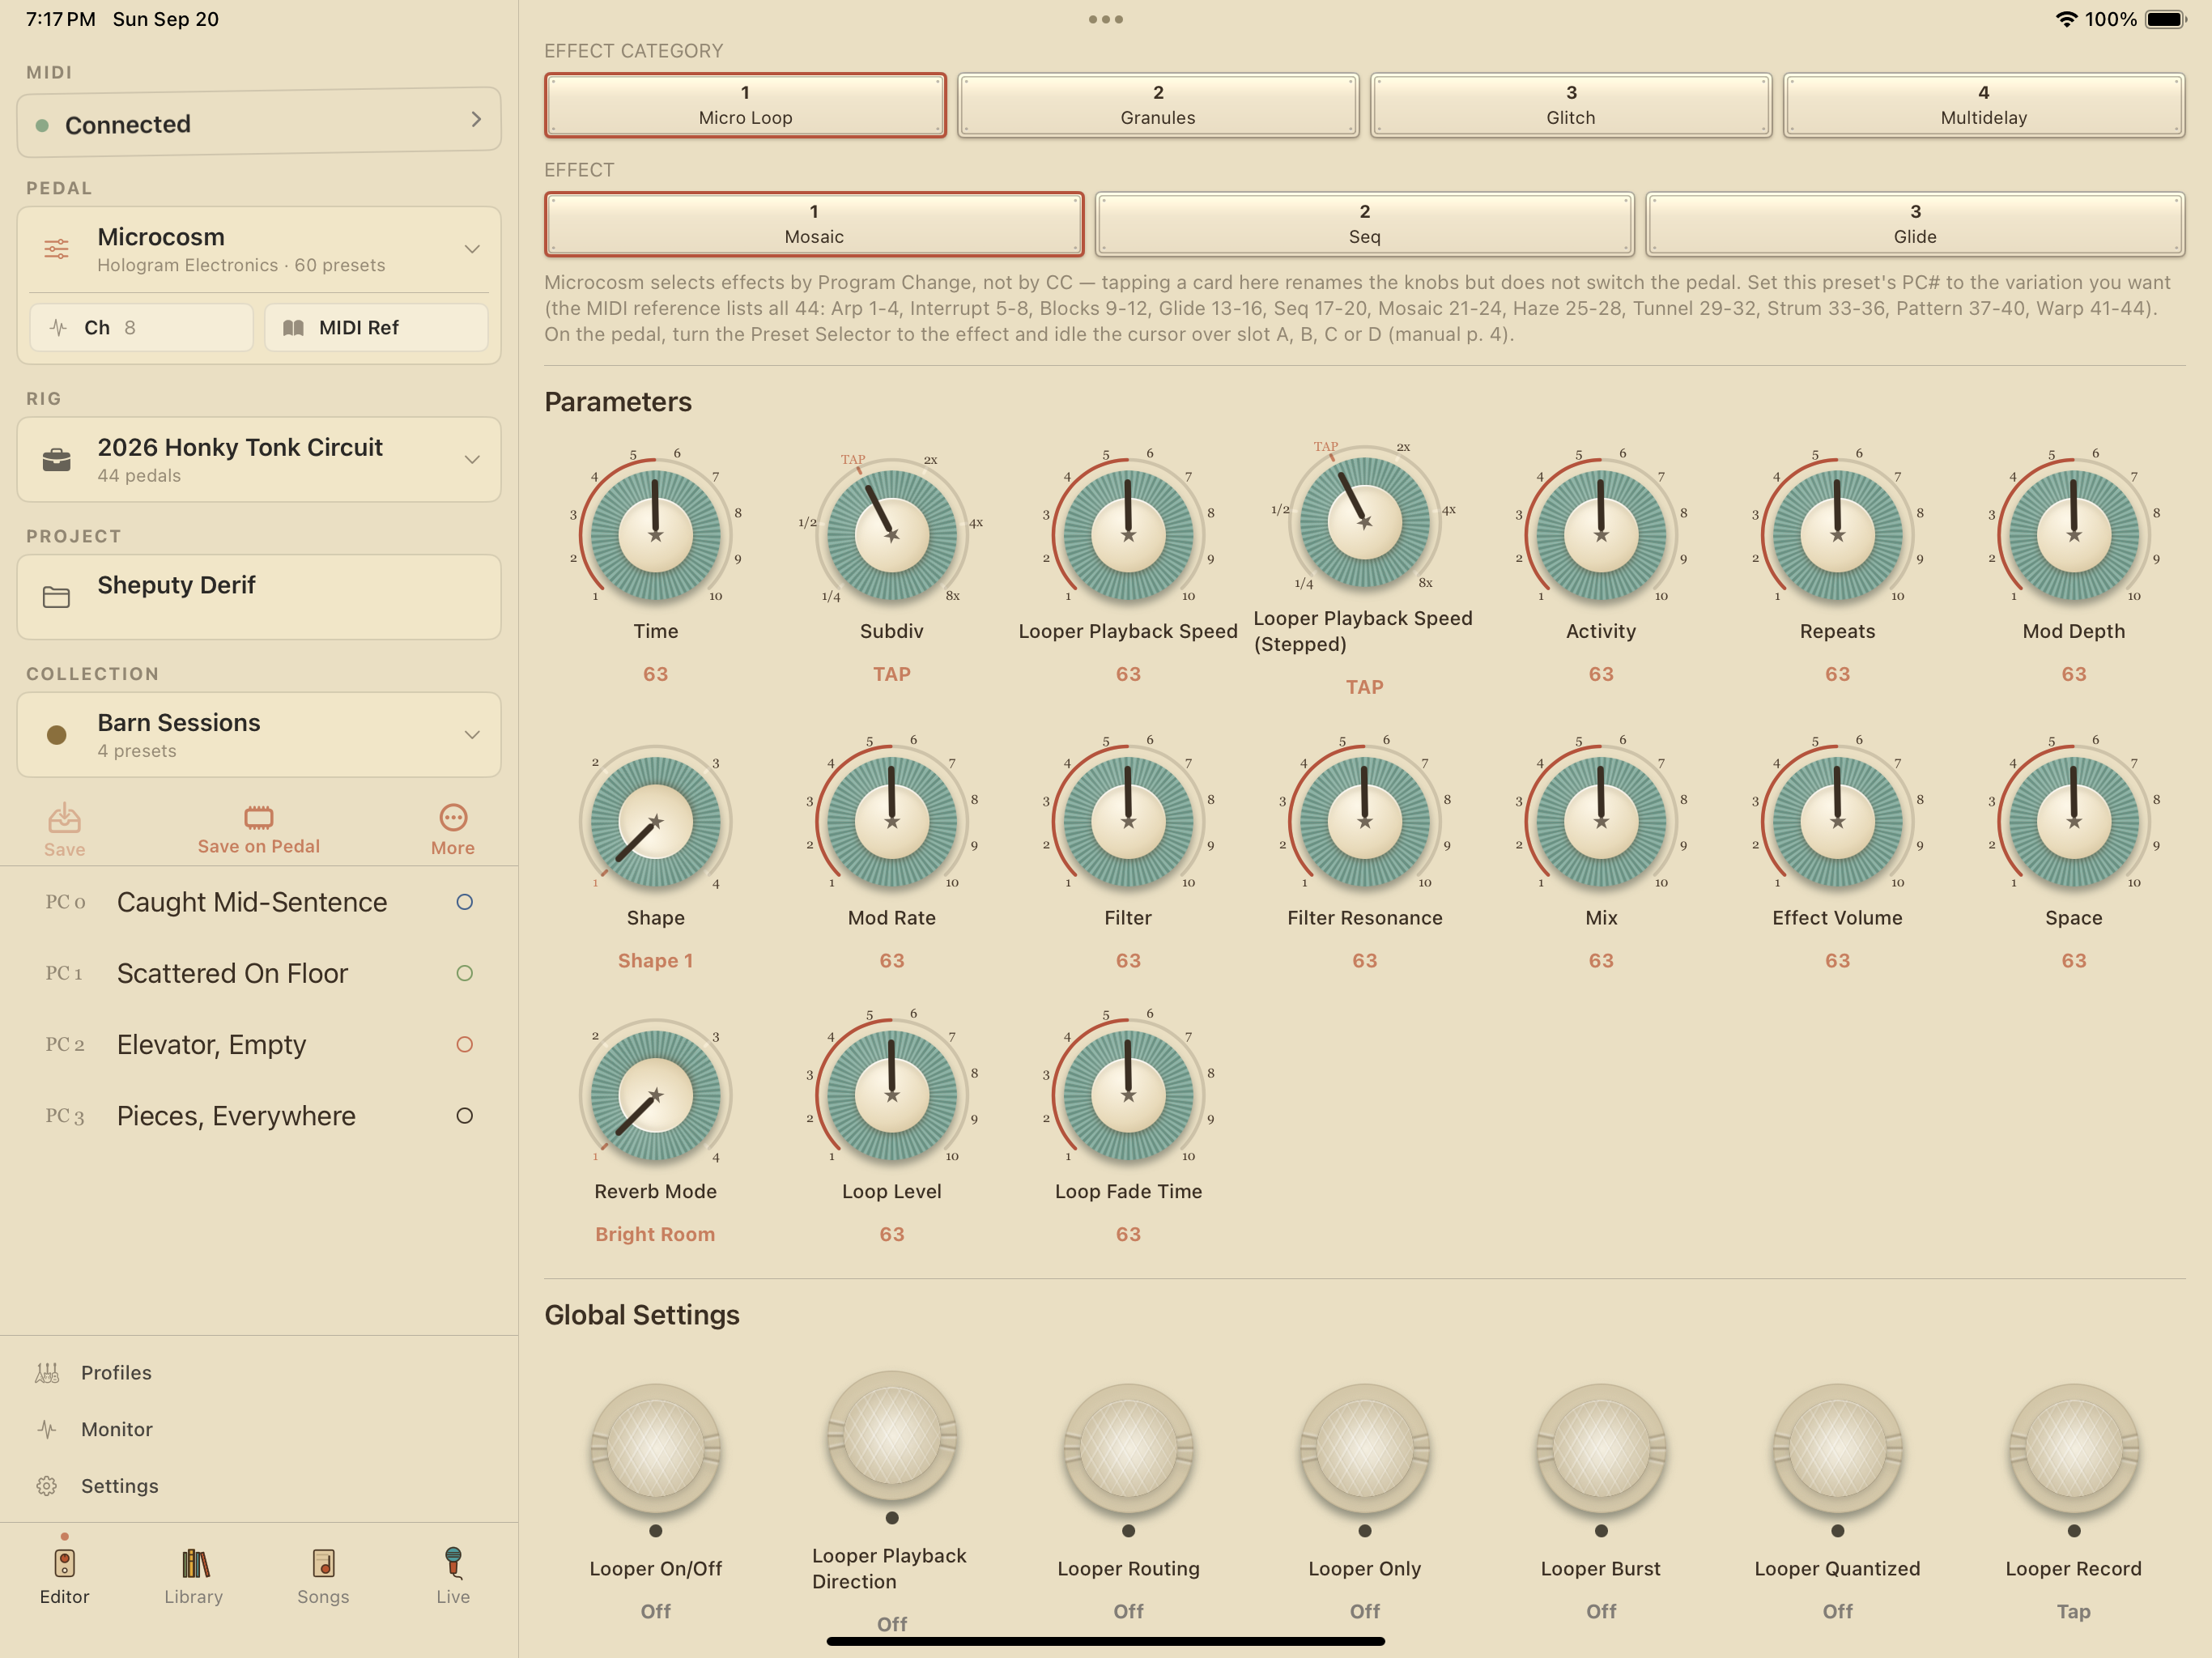The image size is (2212, 1658).
Task: Select preset Pieces, Everywhere
Action: (x=259, y=1116)
